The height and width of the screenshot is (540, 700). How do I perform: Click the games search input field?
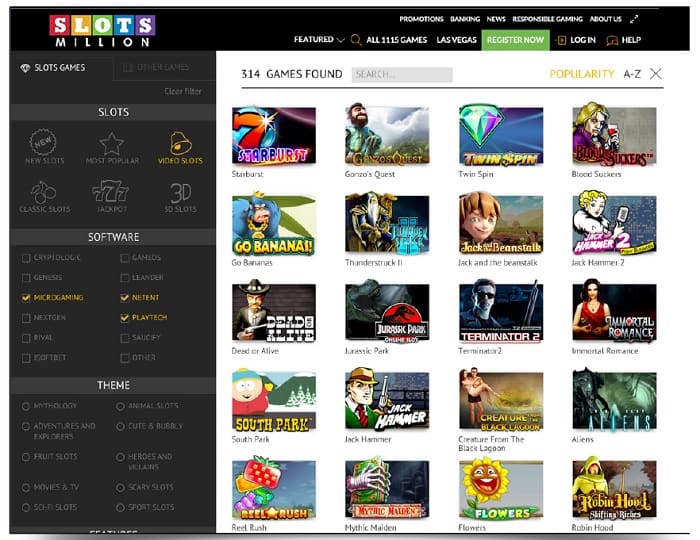click(402, 75)
